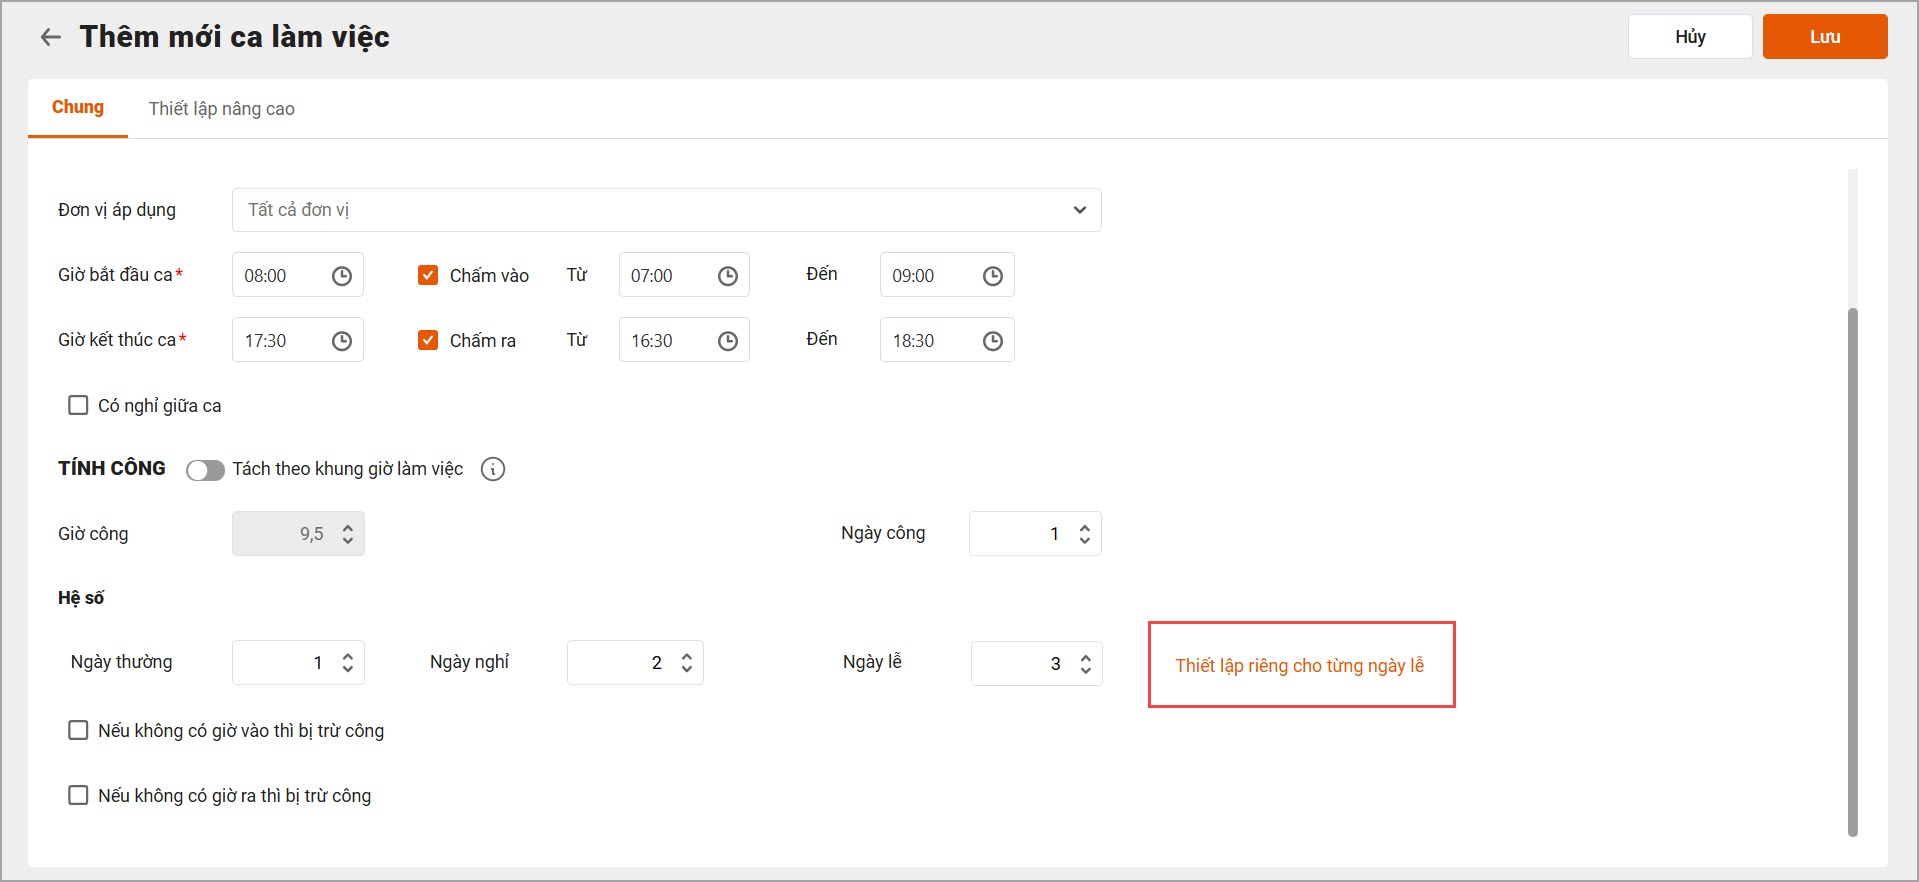
Task: Click the back arrow beside the page title
Action: tap(50, 38)
